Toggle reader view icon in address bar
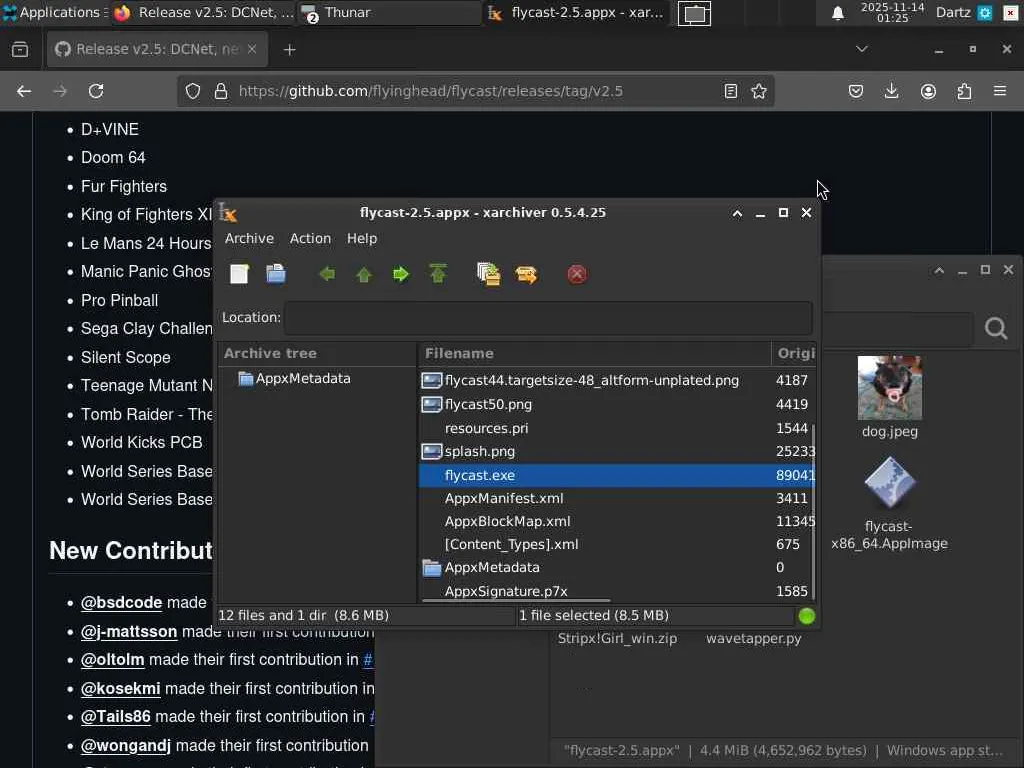Image resolution: width=1024 pixels, height=768 pixels. pyautogui.click(x=731, y=91)
